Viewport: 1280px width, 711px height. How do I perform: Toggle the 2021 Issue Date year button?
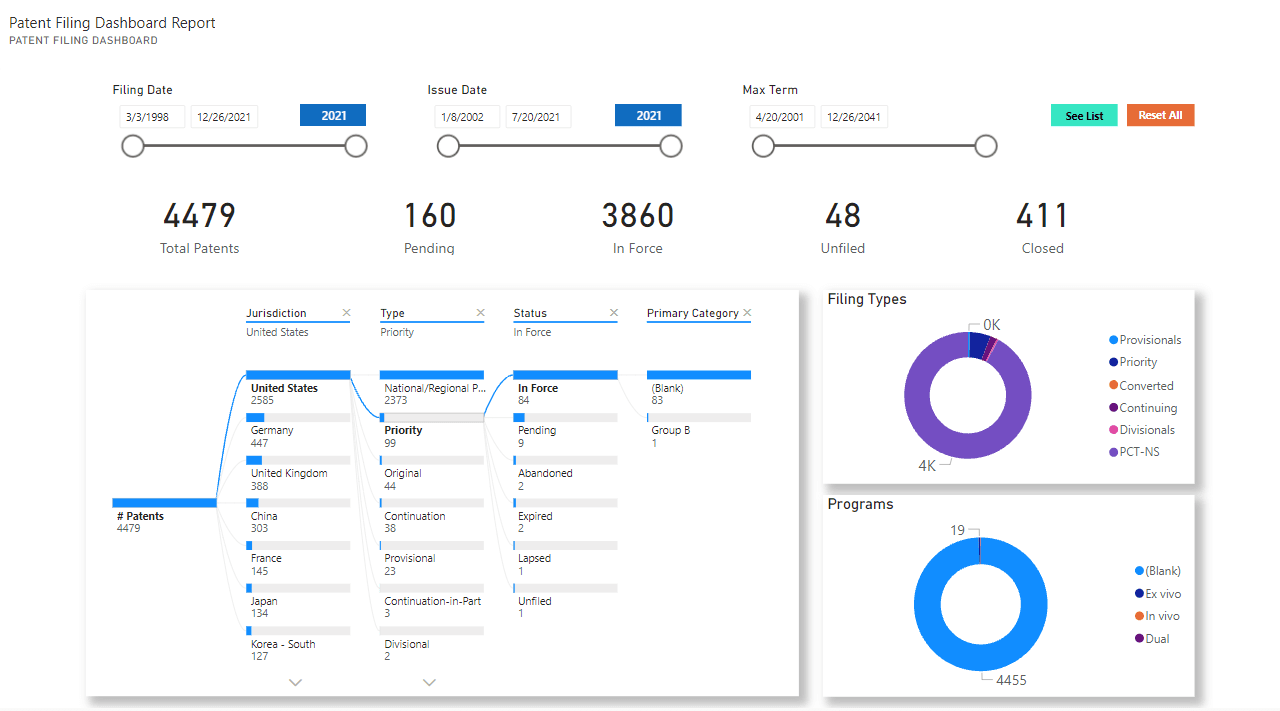[648, 116]
